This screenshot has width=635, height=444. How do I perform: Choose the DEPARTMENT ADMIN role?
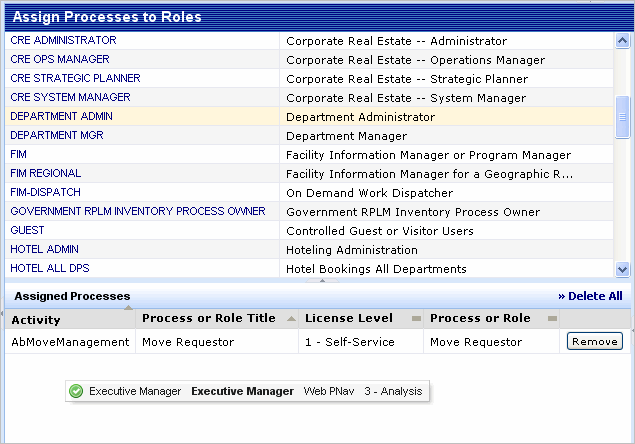(61, 117)
